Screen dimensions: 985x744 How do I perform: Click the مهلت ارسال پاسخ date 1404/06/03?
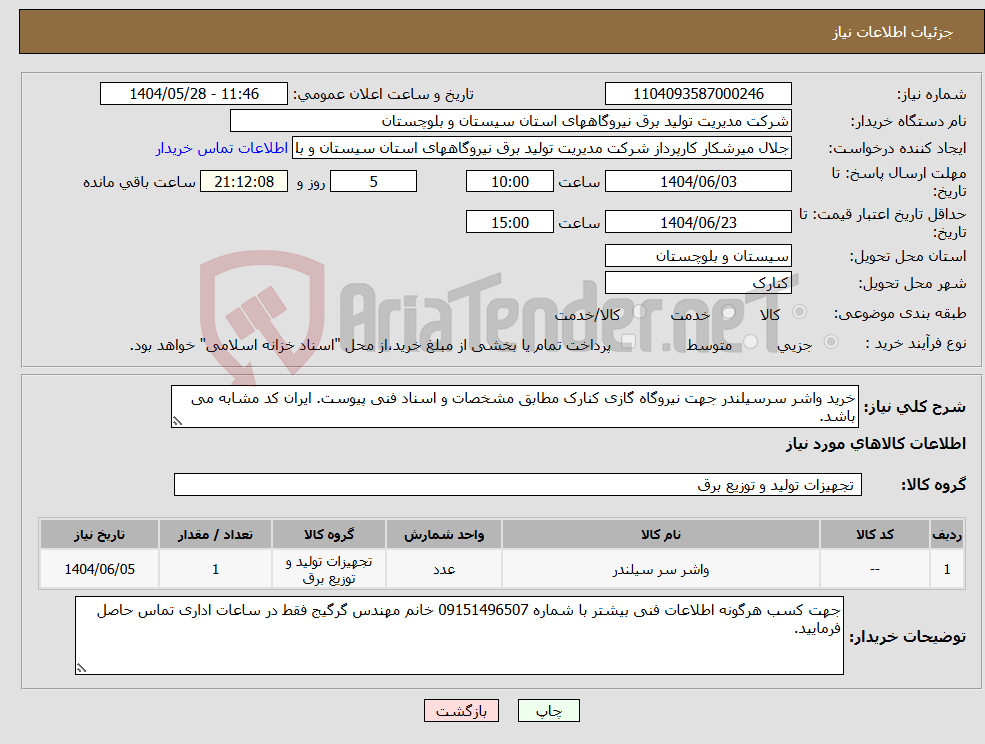[x=698, y=181]
